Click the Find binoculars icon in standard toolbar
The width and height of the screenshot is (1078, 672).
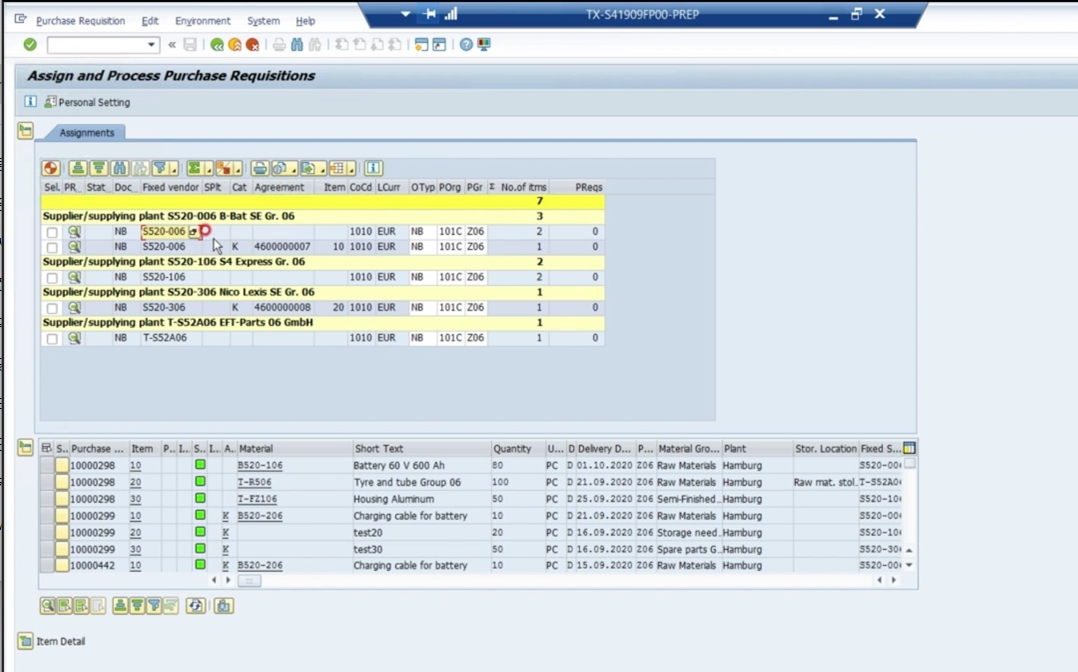(297, 45)
